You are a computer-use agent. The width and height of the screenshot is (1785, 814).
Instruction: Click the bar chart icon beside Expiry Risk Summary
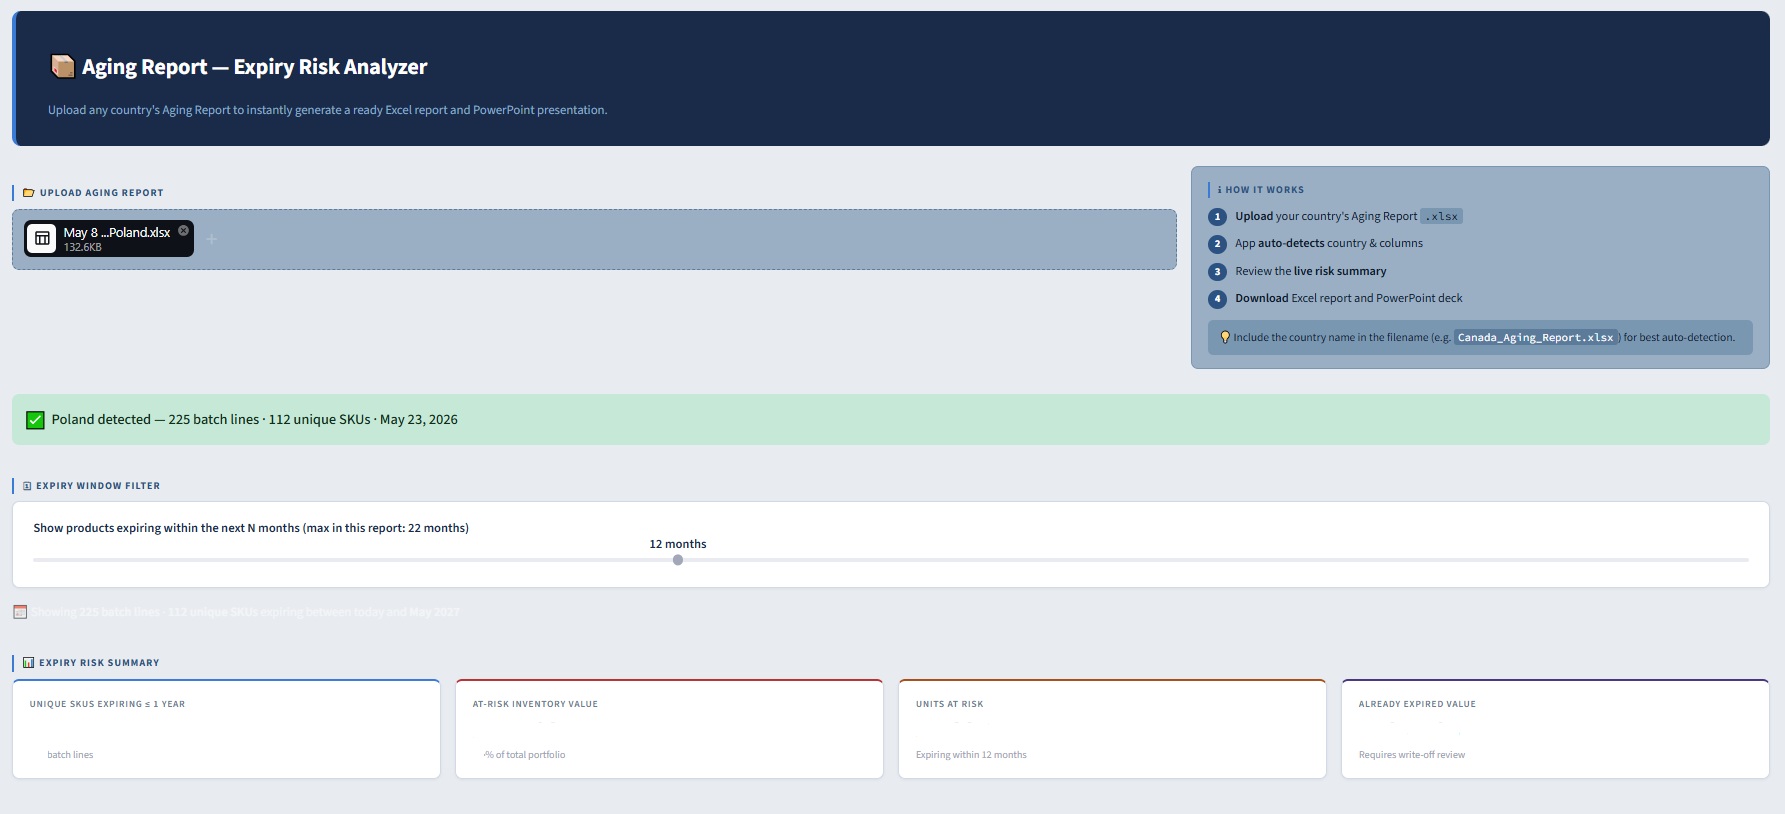(28, 663)
